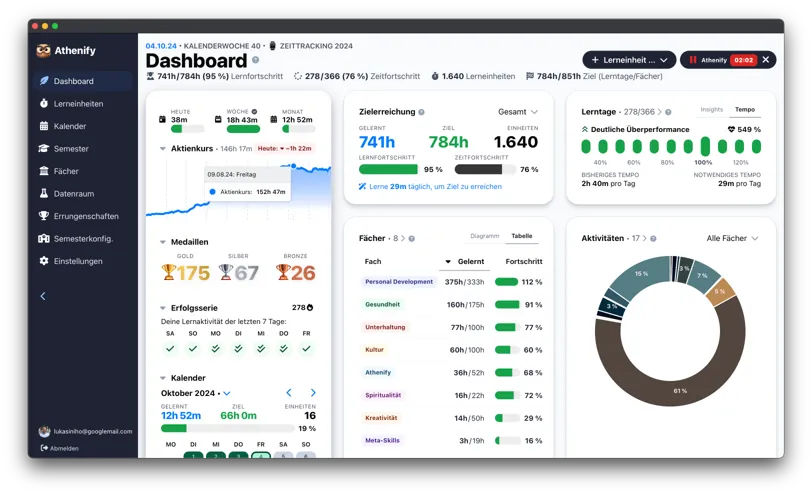
Task: Click the 278 streak counter
Action: pos(302,308)
